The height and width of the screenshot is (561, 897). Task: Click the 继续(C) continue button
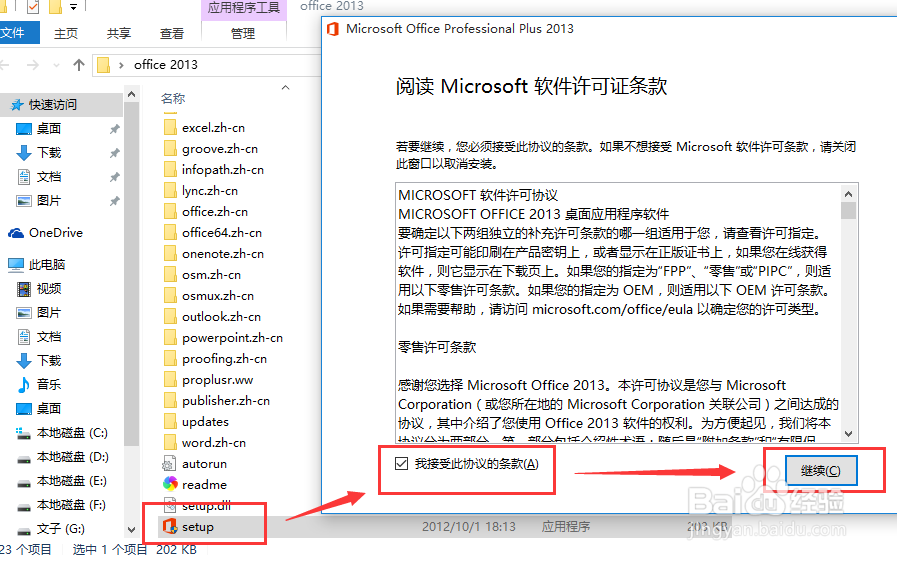820,471
